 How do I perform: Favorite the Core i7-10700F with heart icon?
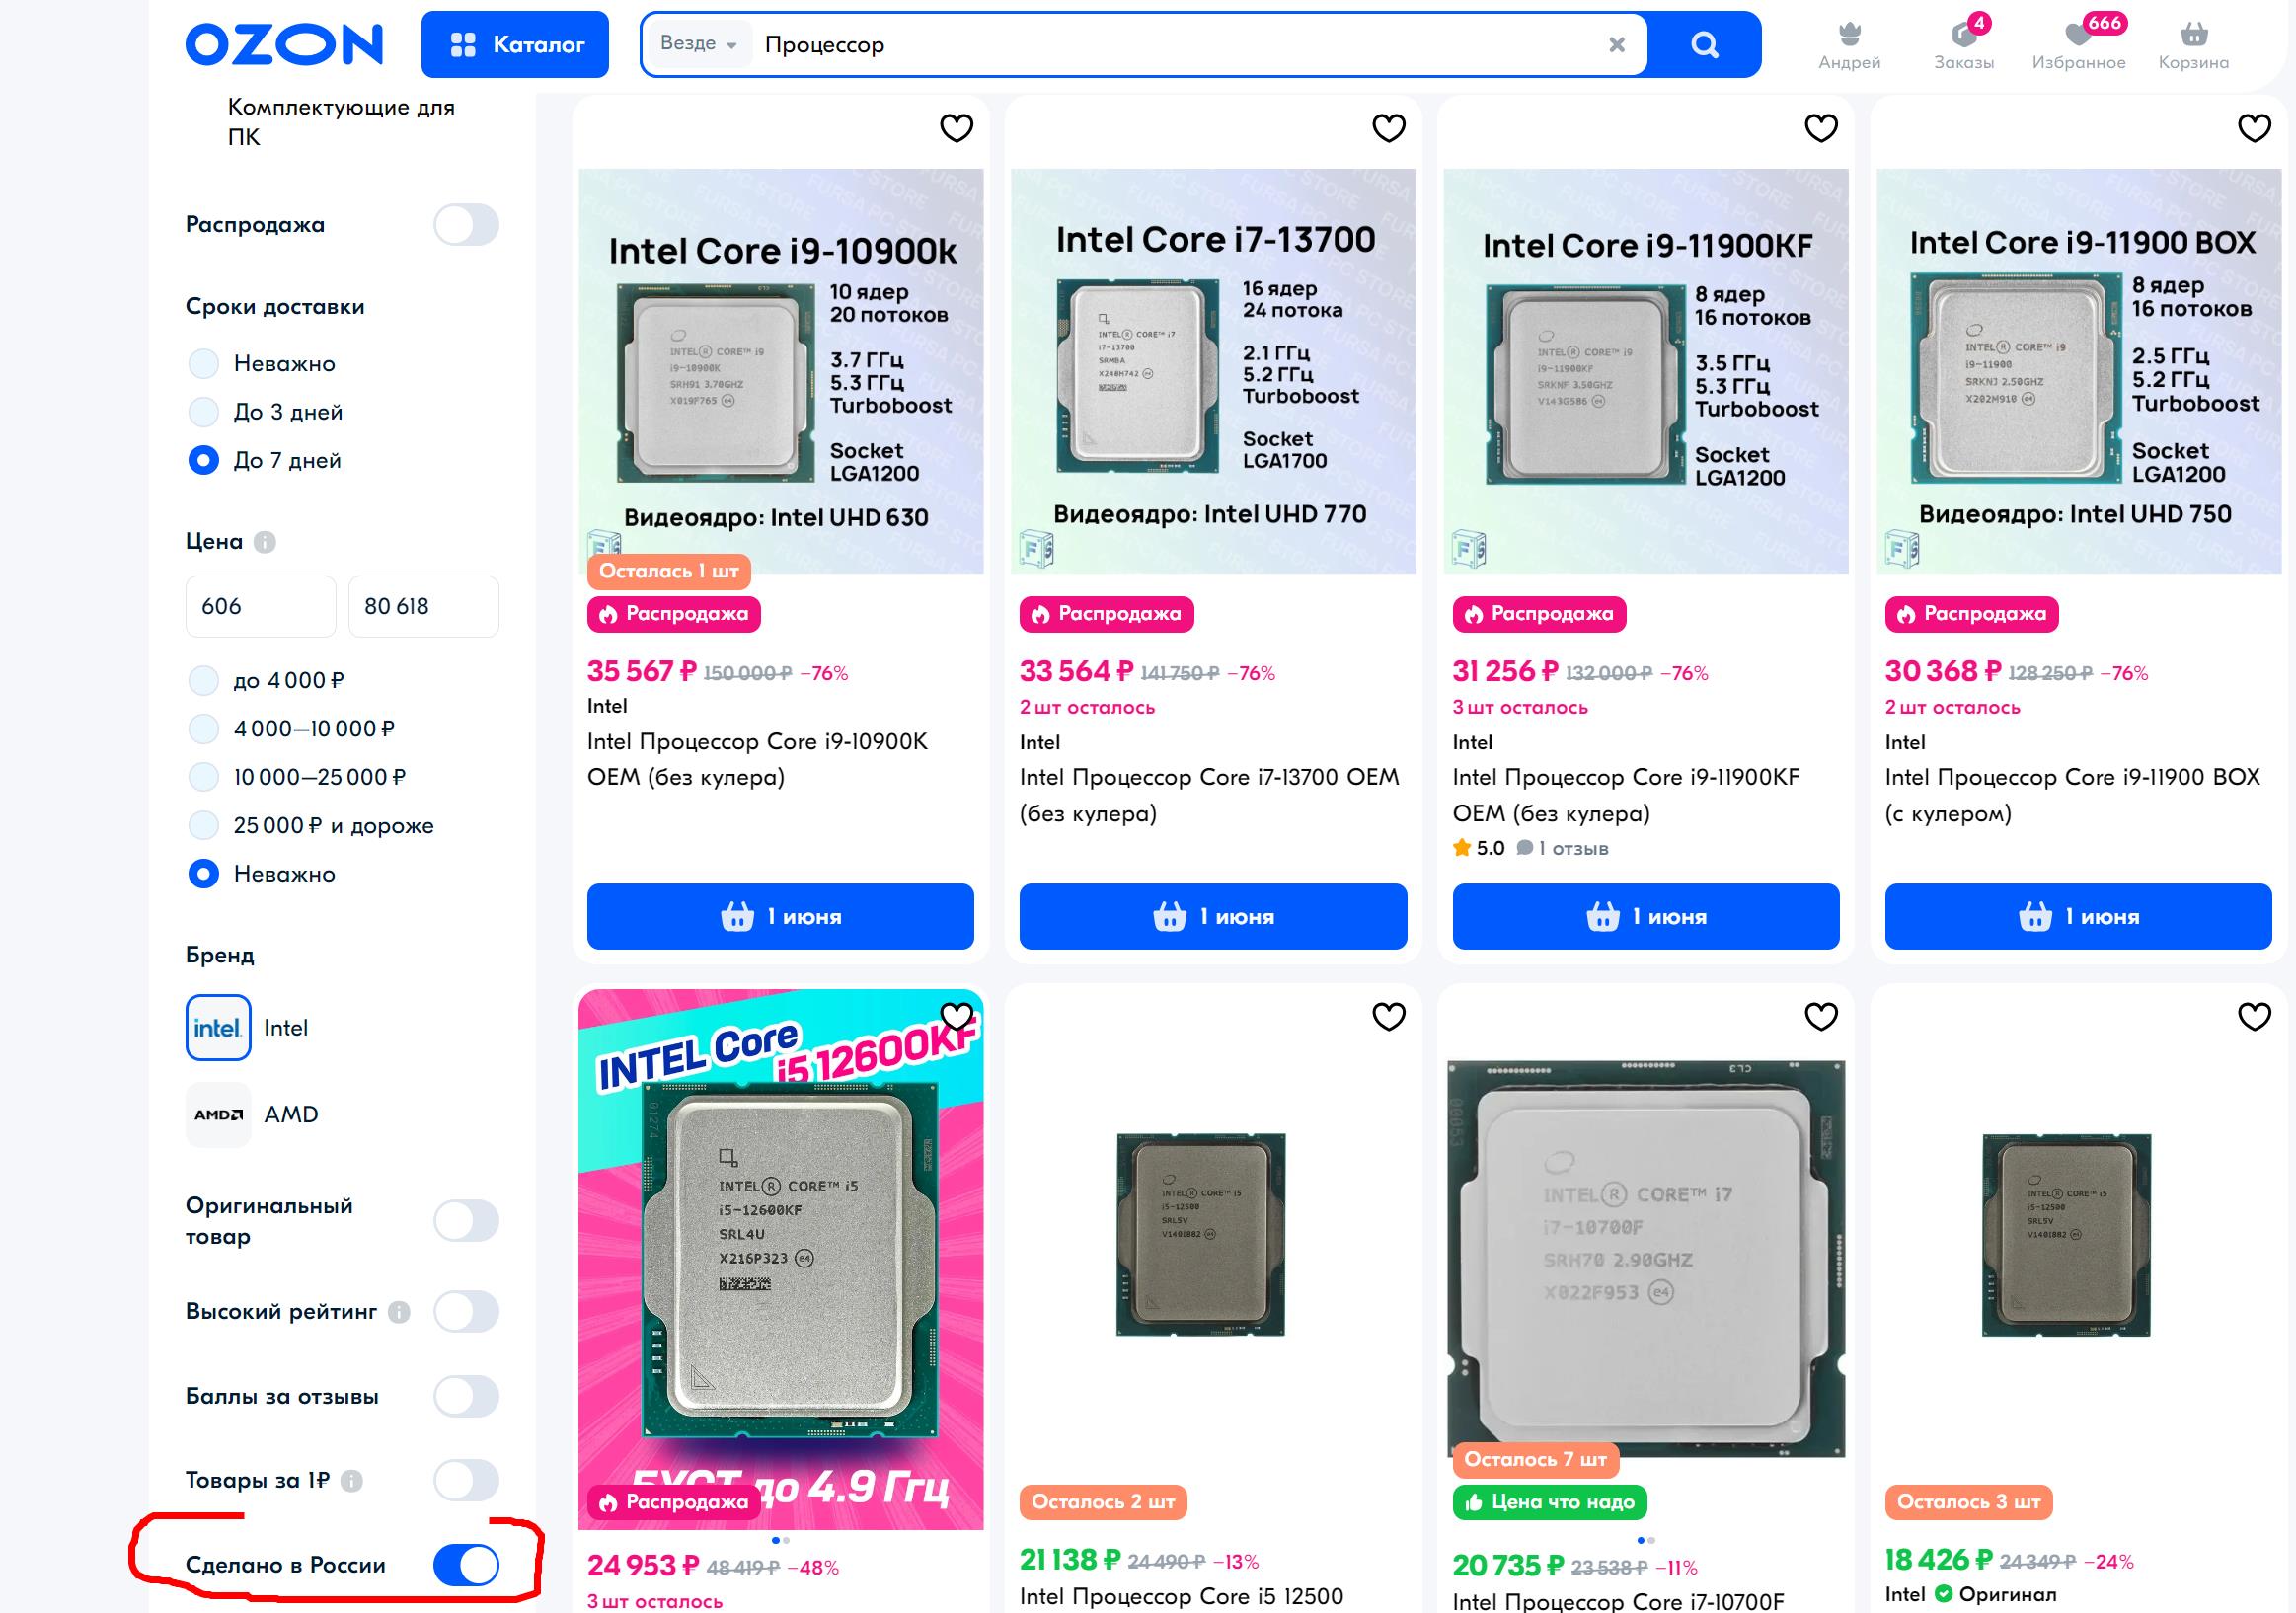(1821, 1016)
